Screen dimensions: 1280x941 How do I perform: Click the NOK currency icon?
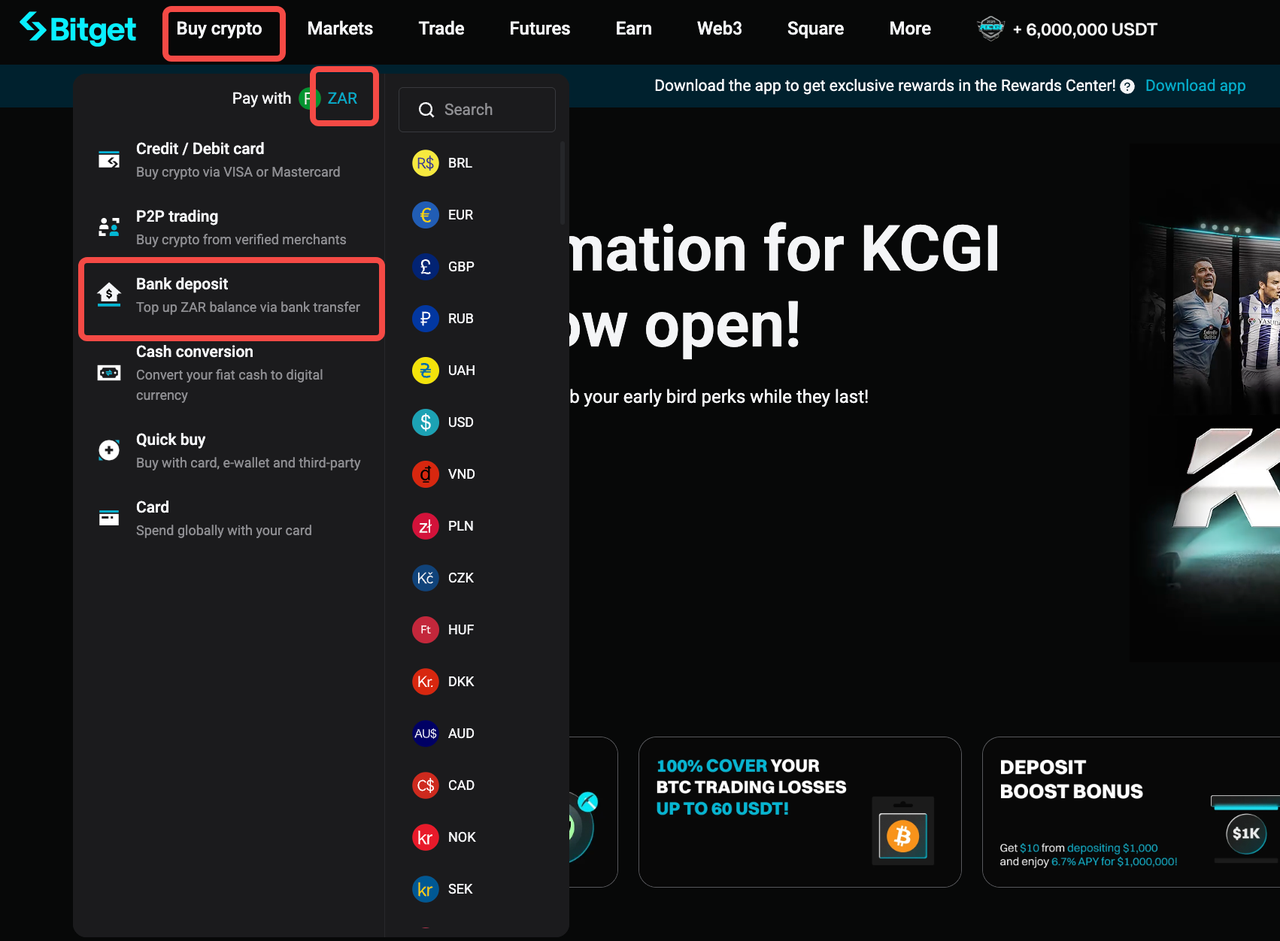[425, 837]
